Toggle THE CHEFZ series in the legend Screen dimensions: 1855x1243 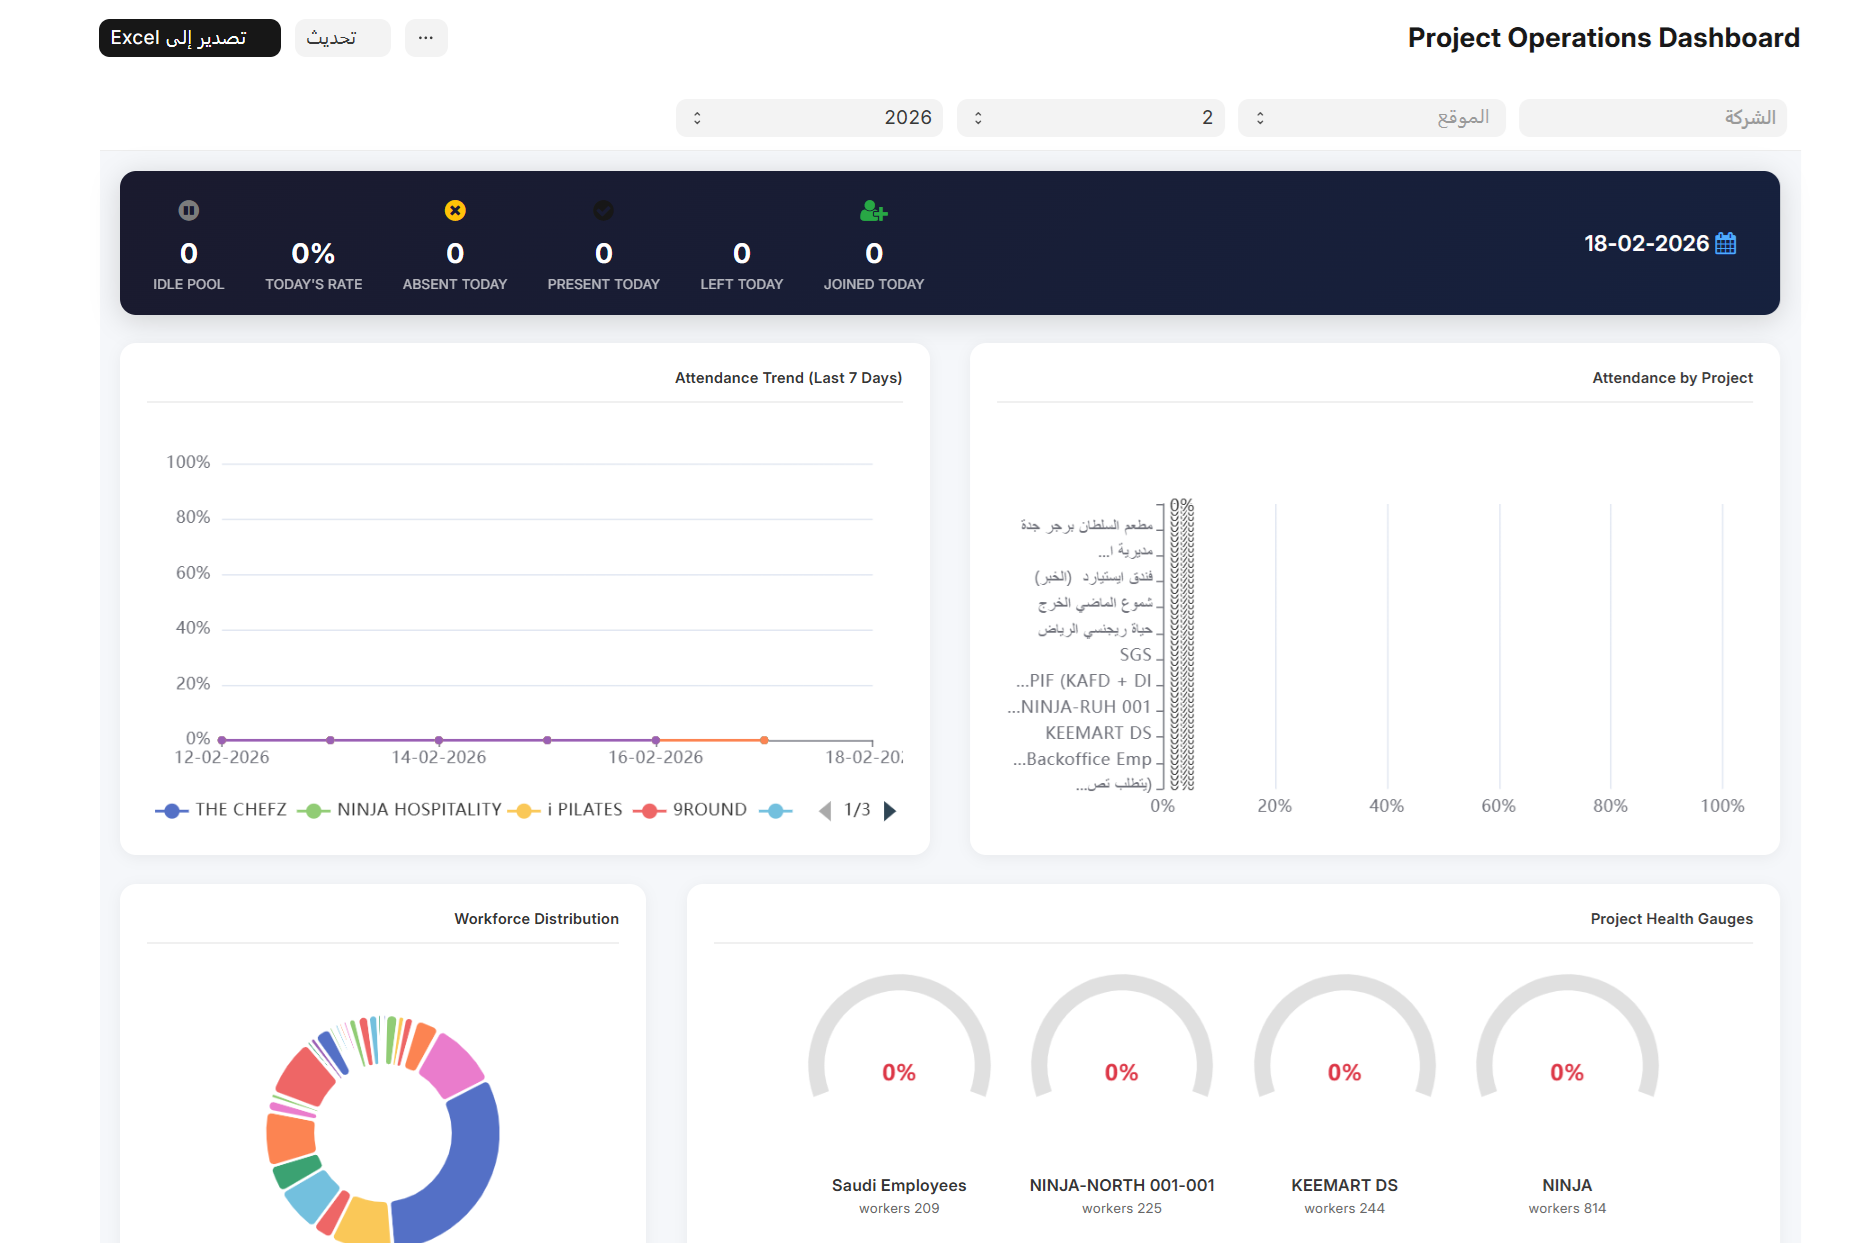pyautogui.click(x=240, y=810)
